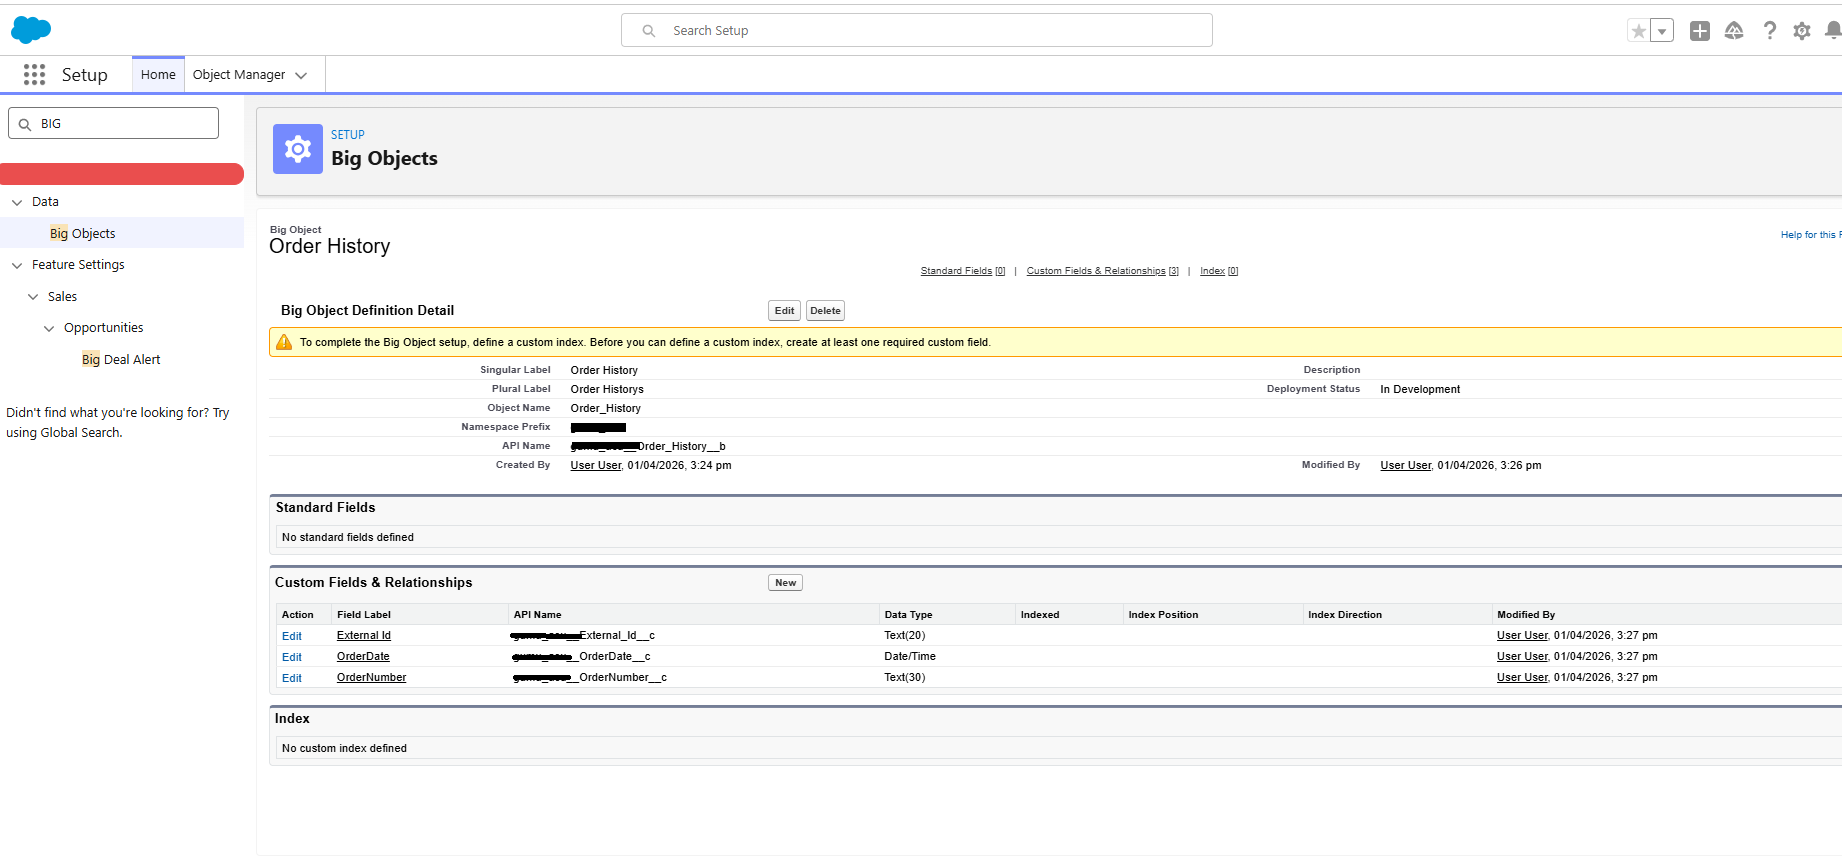Select Big Deal Alert in sidebar
This screenshot has width=1842, height=865.
[x=121, y=360]
